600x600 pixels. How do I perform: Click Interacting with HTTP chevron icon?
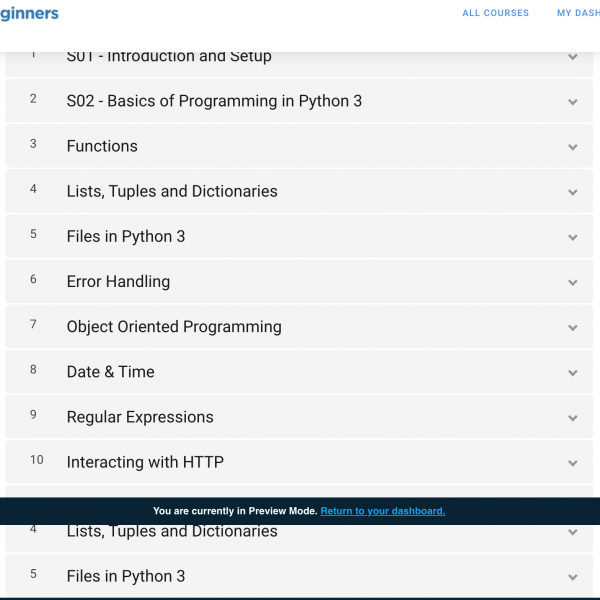click(572, 463)
